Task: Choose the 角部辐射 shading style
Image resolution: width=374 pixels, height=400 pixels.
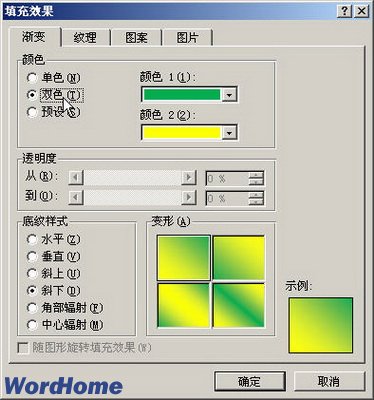Action: point(32,308)
